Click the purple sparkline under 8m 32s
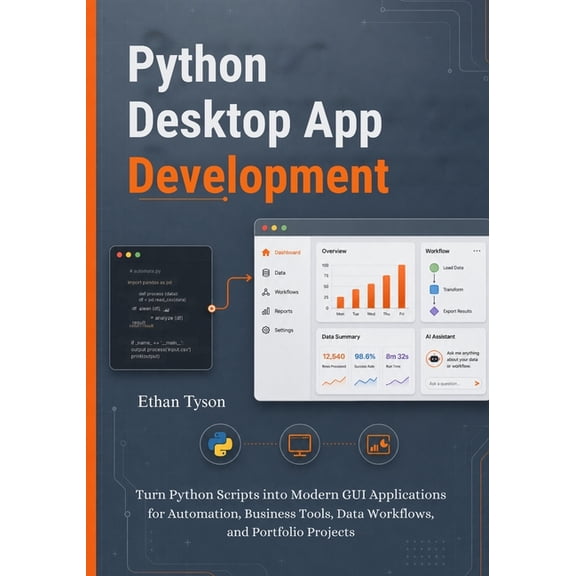576x576 pixels. point(397,381)
